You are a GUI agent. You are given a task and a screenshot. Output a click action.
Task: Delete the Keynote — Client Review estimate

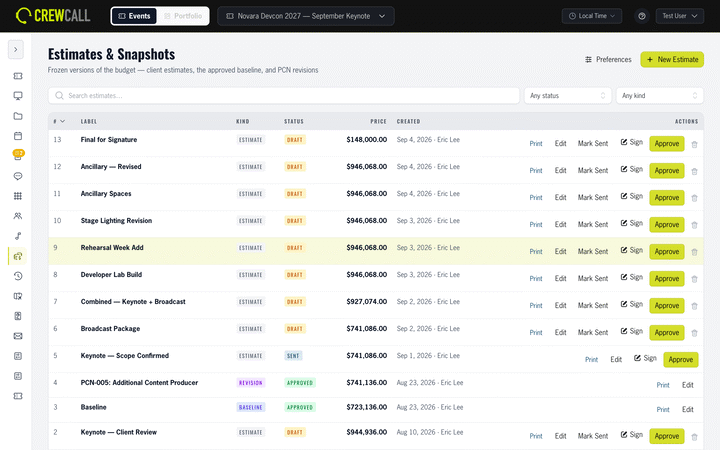694,437
